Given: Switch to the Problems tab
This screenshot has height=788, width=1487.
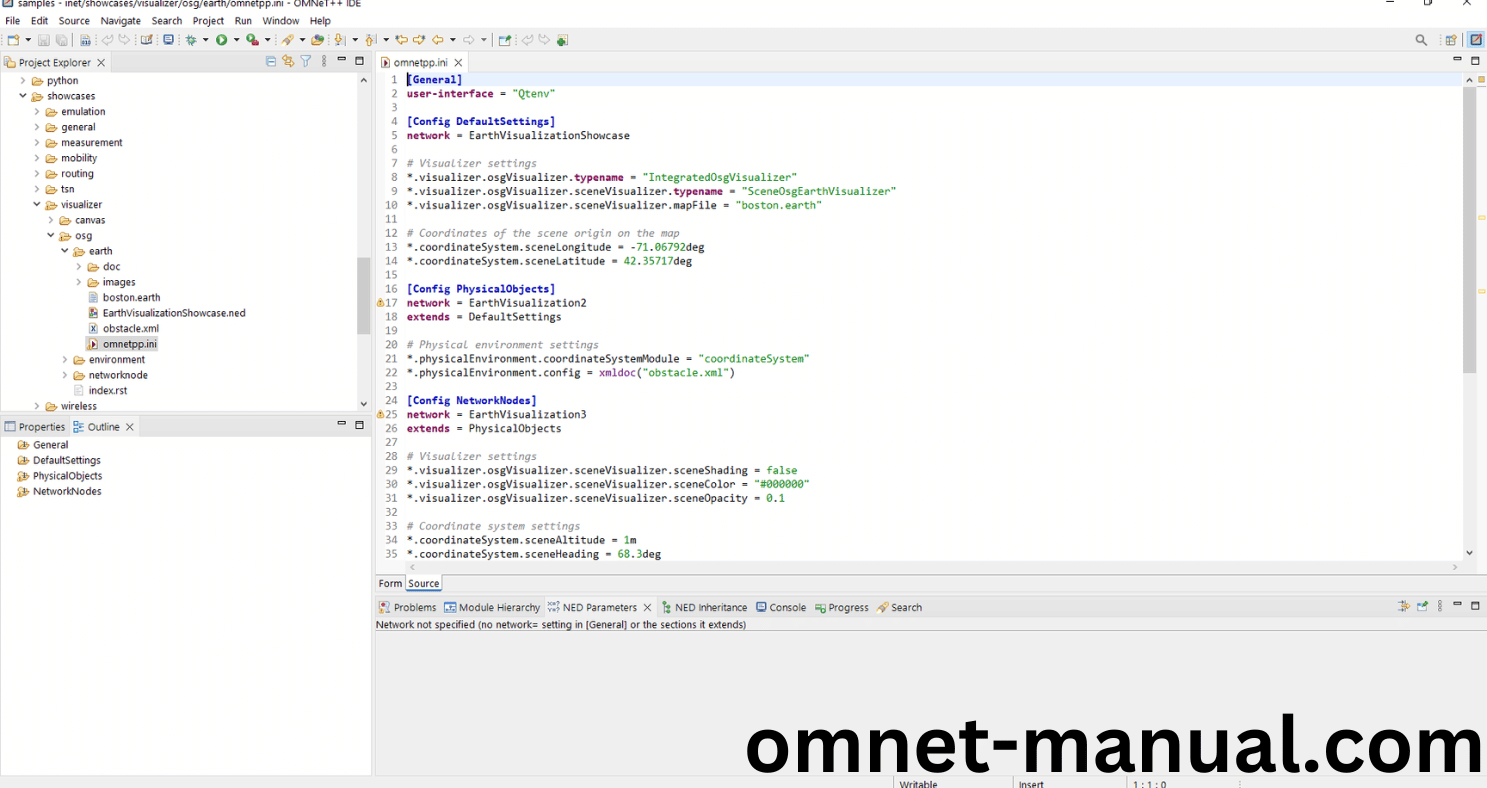Looking at the screenshot, I should pos(407,607).
